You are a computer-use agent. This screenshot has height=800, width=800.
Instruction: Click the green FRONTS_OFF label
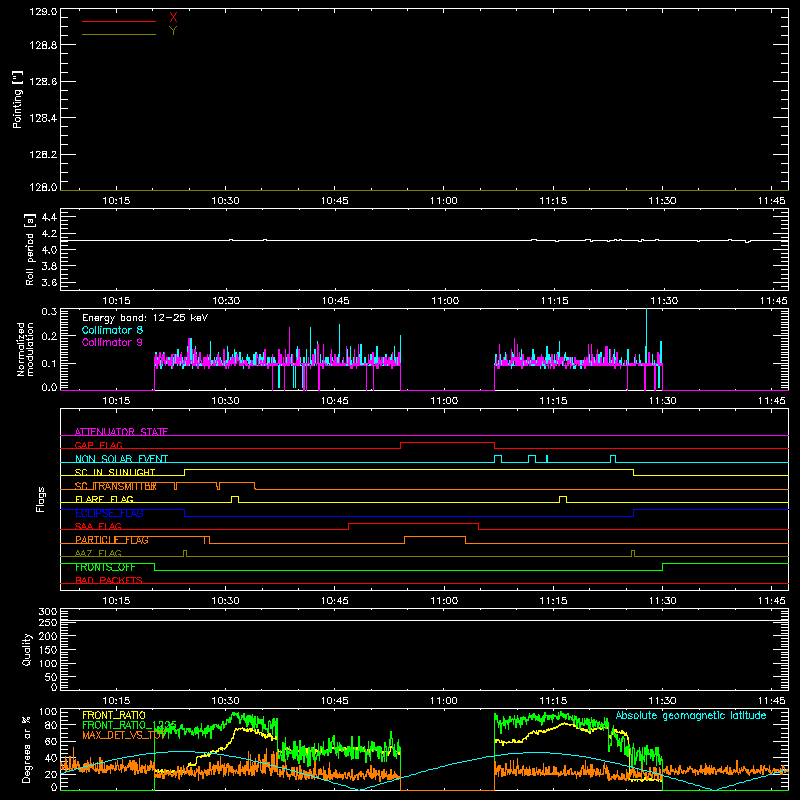105,567
